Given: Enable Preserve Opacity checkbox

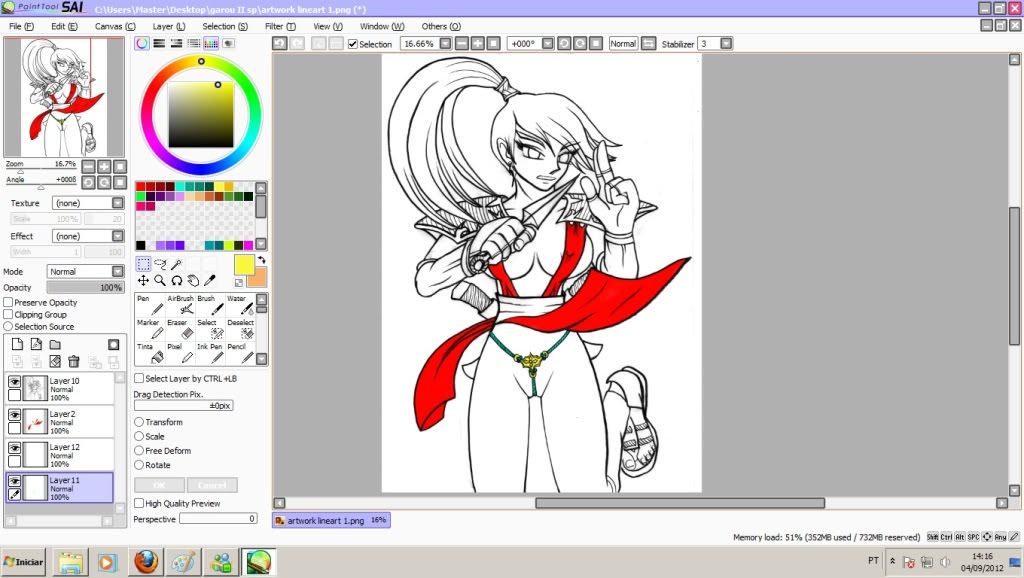Looking at the screenshot, I should click(9, 302).
